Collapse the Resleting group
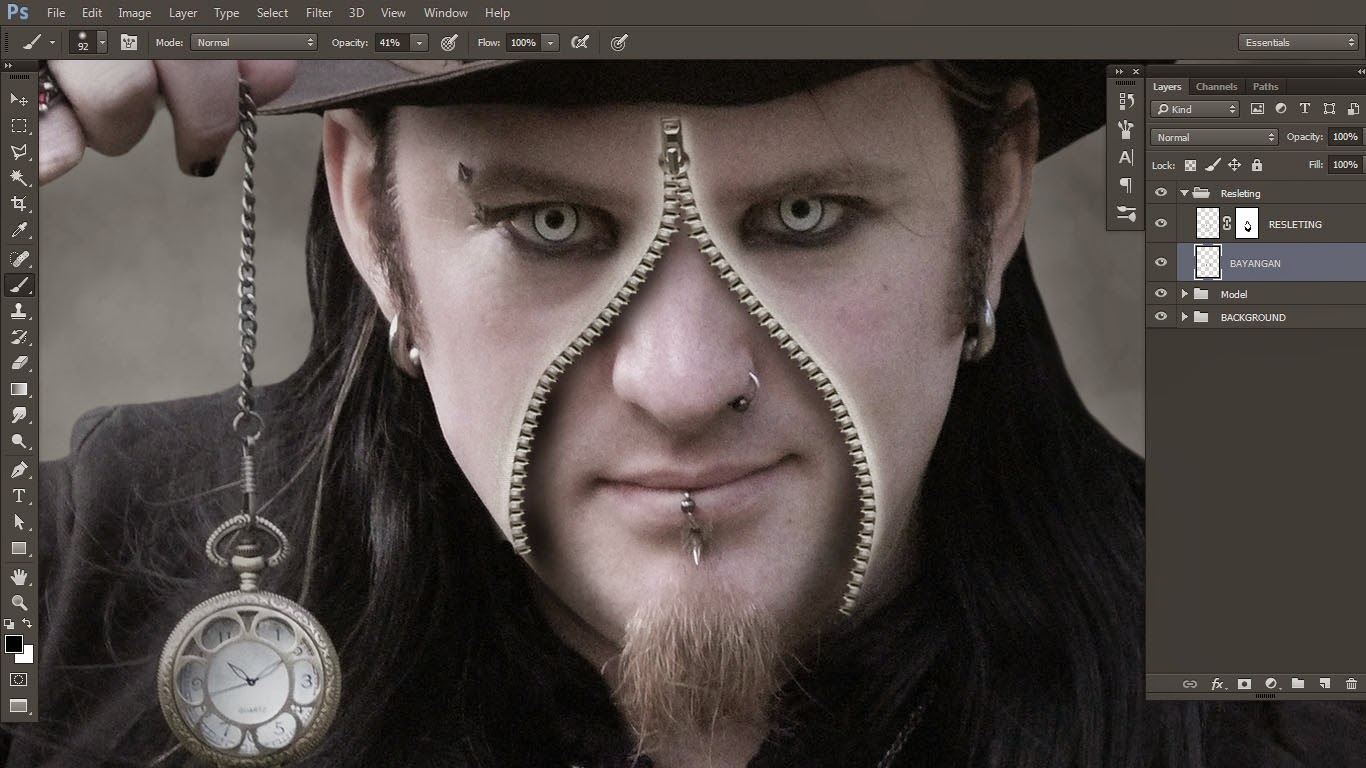This screenshot has height=768, width=1366. pyautogui.click(x=1185, y=193)
